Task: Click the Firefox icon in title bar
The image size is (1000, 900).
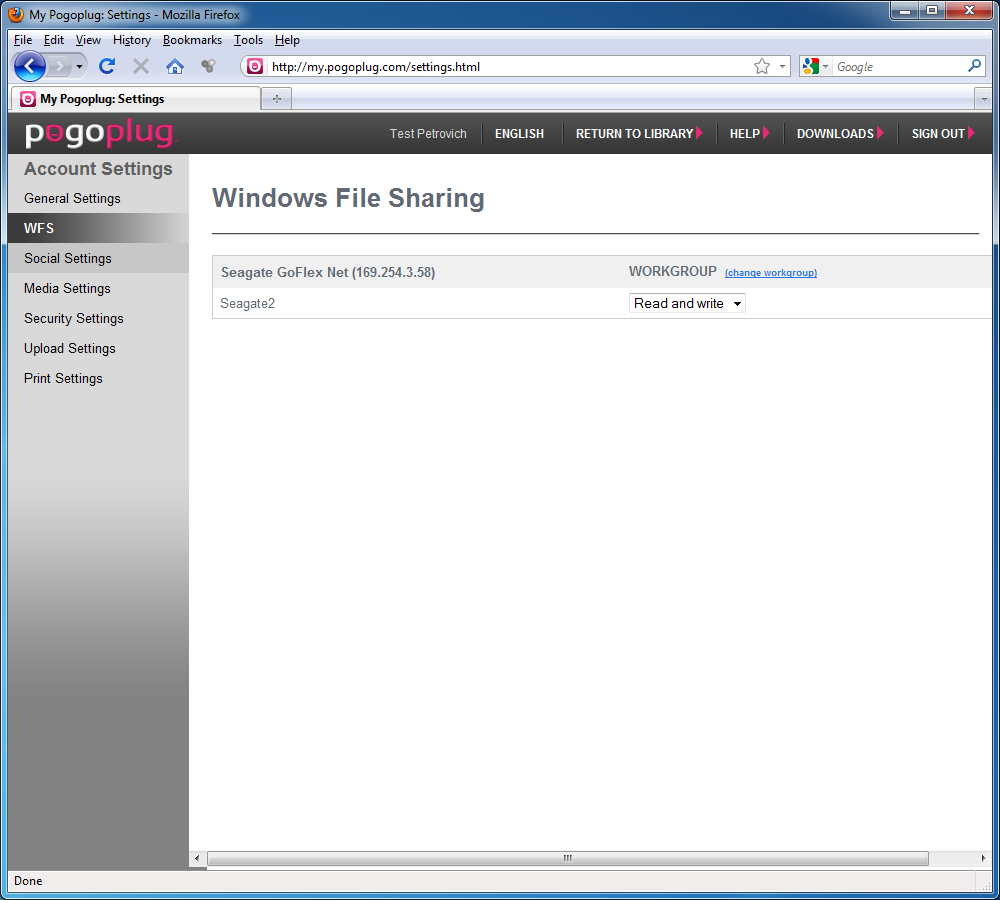Action: pyautogui.click(x=16, y=14)
